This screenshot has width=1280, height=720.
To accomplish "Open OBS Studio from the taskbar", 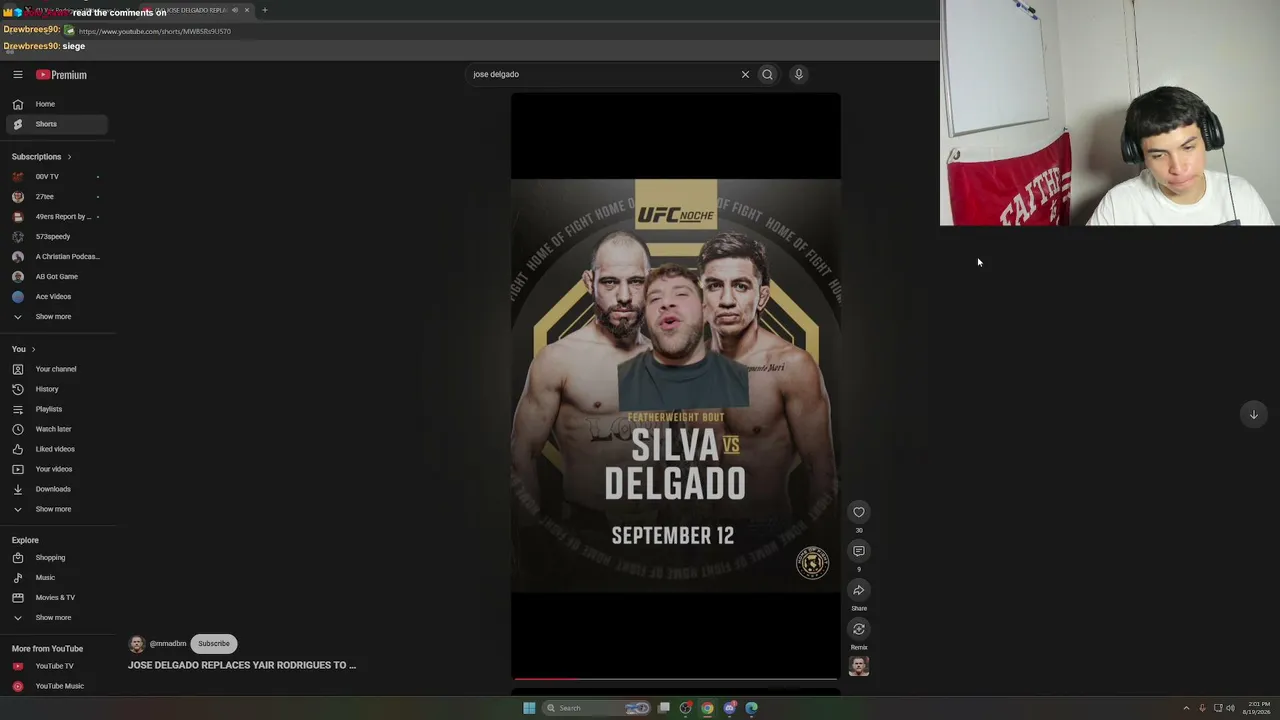I will point(686,708).
